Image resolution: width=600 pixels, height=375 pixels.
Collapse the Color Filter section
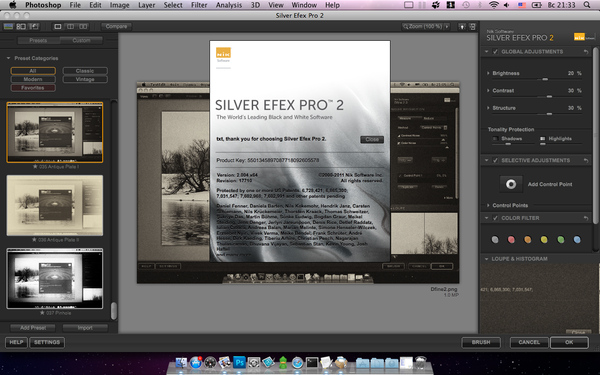pos(486,218)
